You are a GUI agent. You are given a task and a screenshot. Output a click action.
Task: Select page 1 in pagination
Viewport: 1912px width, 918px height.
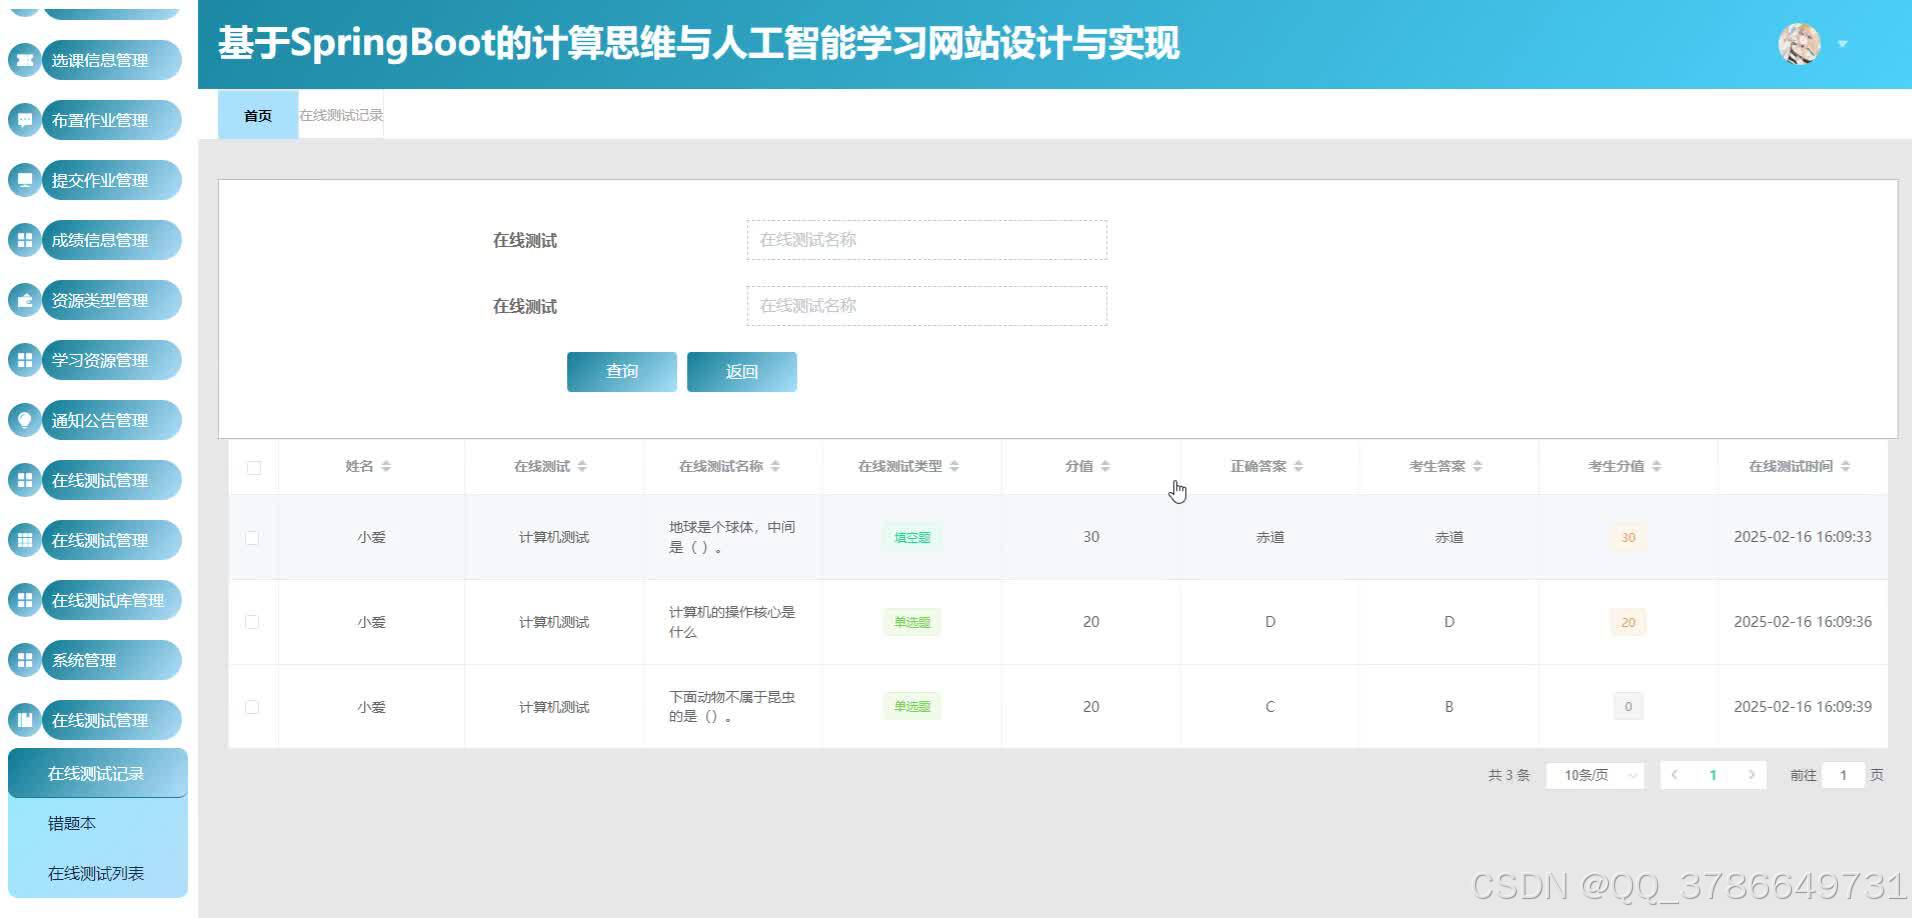(x=1713, y=775)
